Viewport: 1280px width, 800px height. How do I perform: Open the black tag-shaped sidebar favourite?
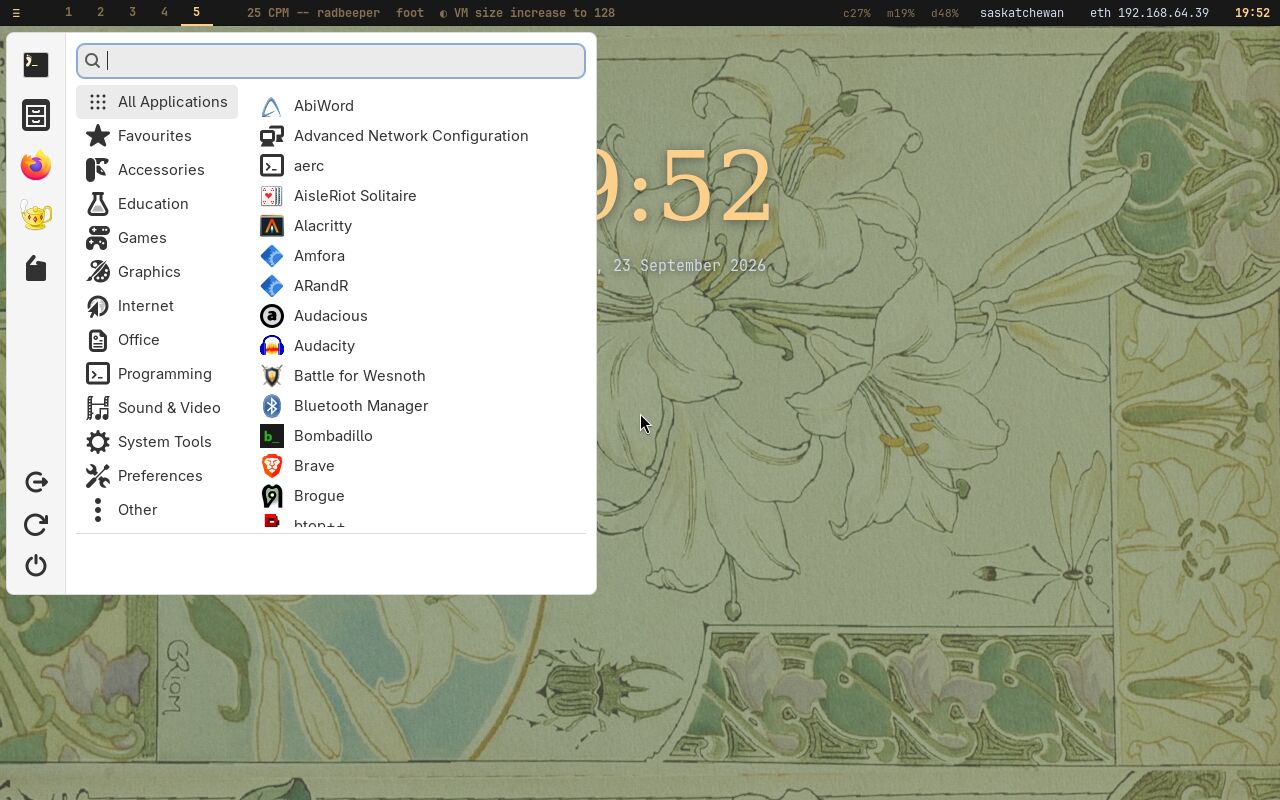(x=36, y=268)
